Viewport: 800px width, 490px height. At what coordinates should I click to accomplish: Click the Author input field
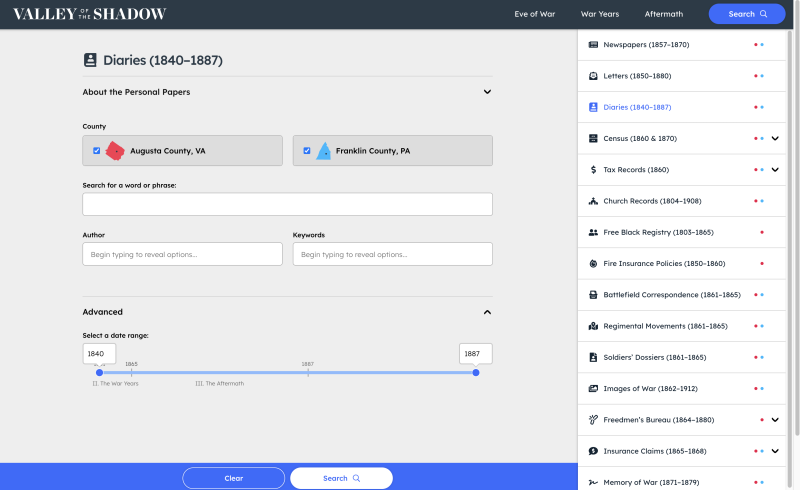click(182, 254)
